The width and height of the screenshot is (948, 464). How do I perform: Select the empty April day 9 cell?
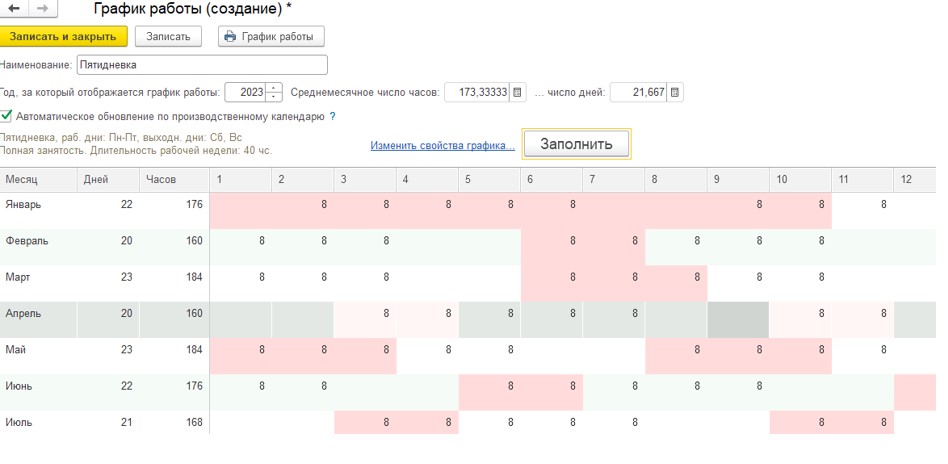pyautogui.click(x=738, y=319)
